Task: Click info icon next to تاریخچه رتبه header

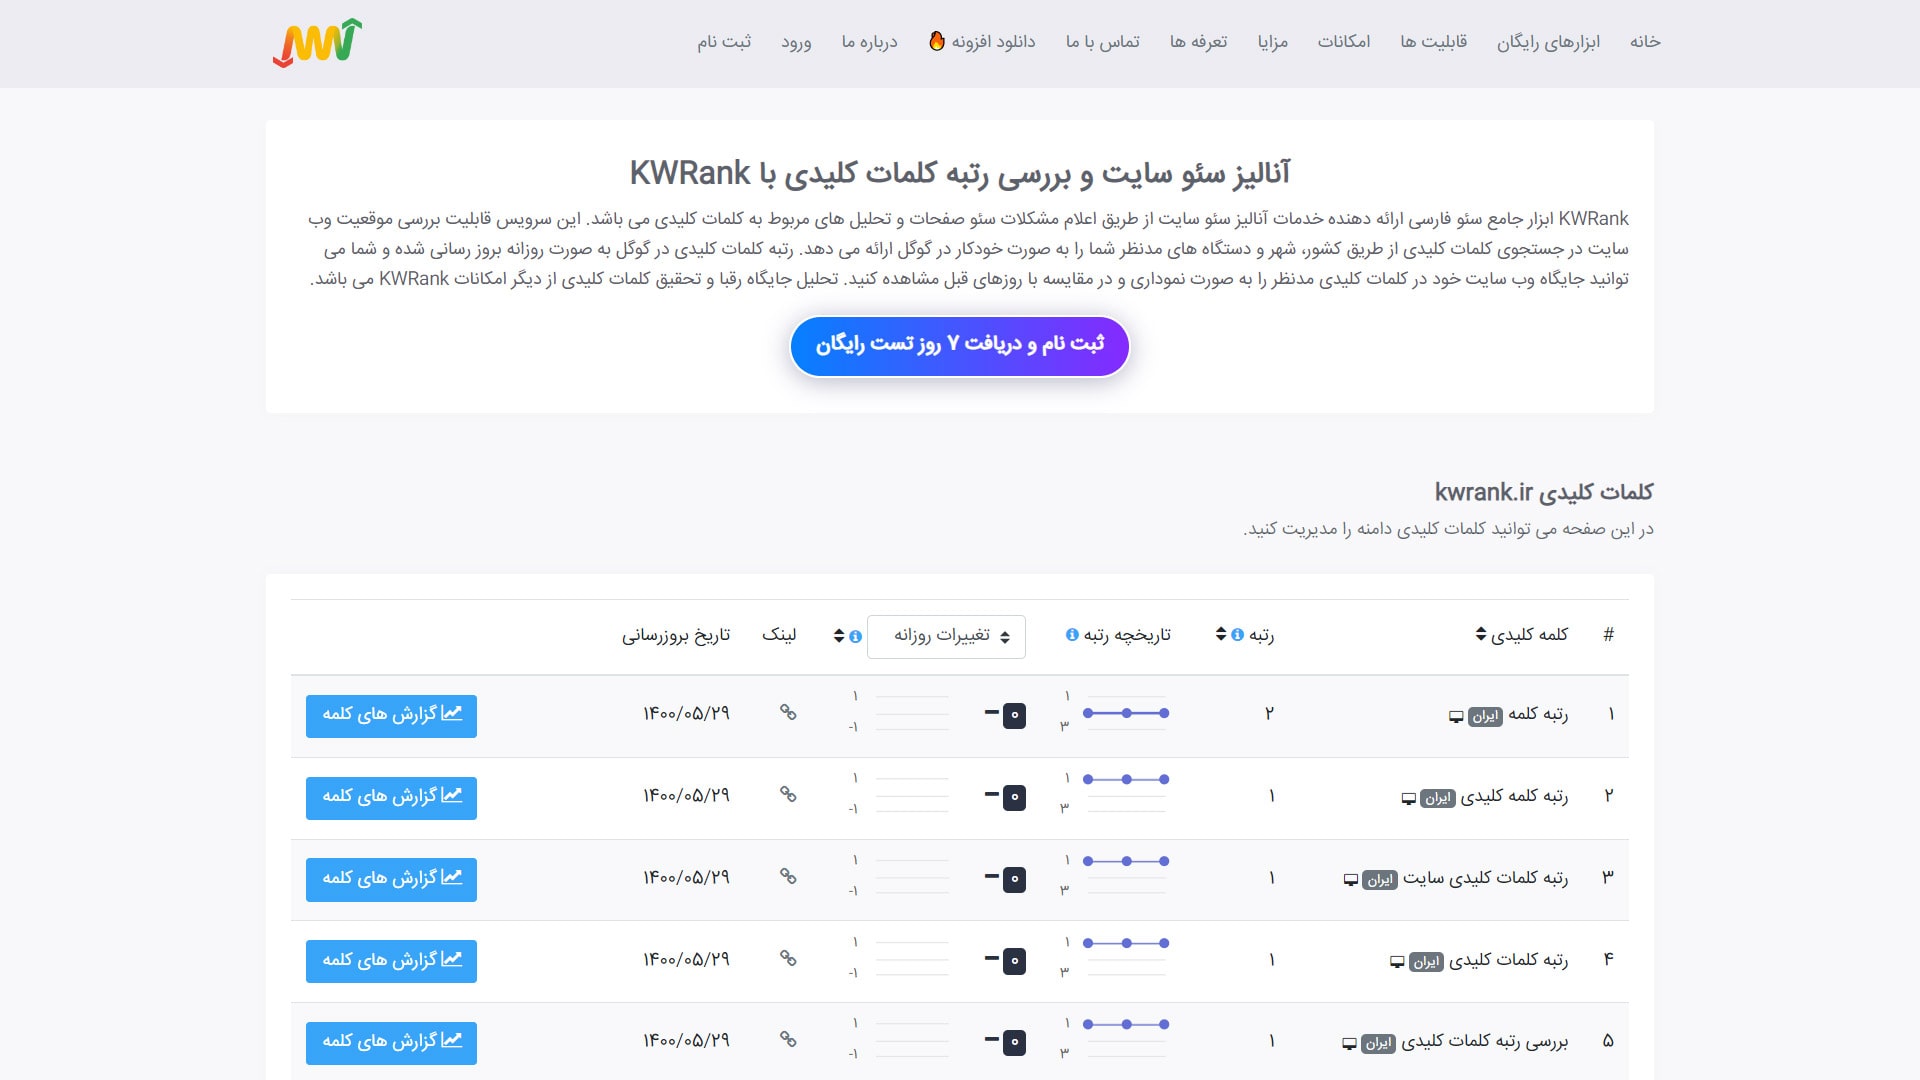Action: 1072,635
